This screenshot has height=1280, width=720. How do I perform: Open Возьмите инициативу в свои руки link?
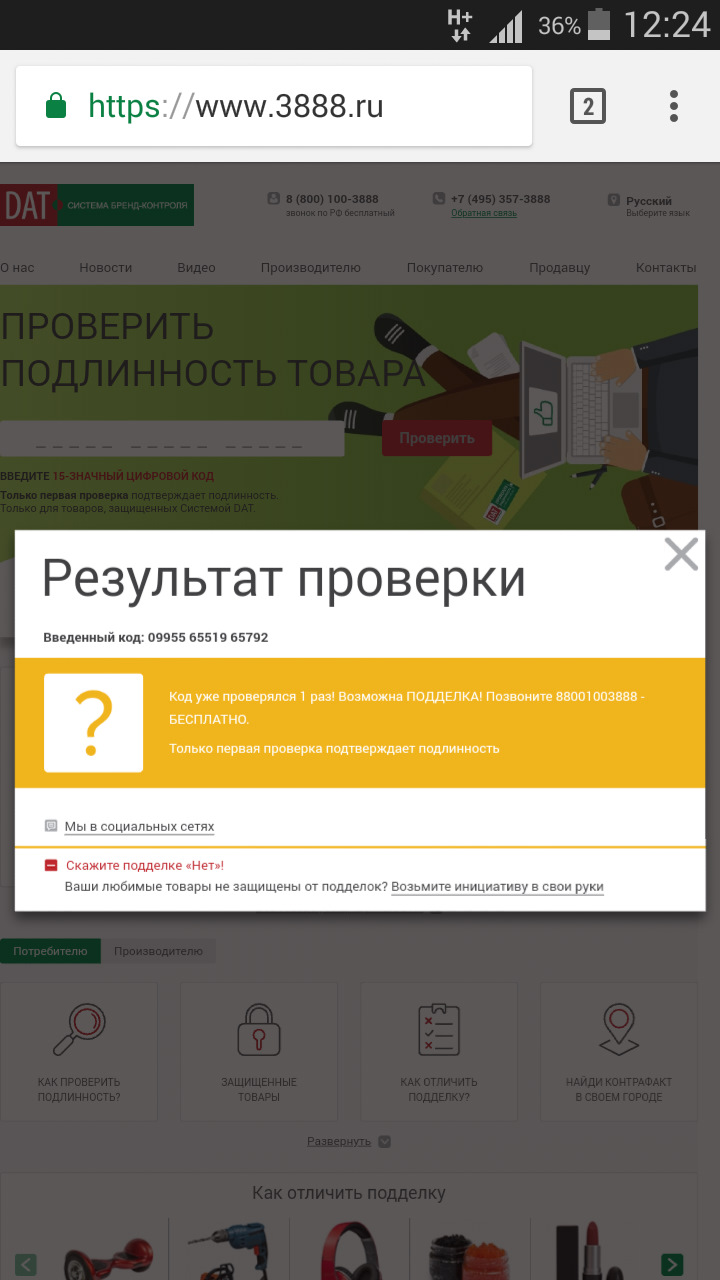click(x=497, y=887)
